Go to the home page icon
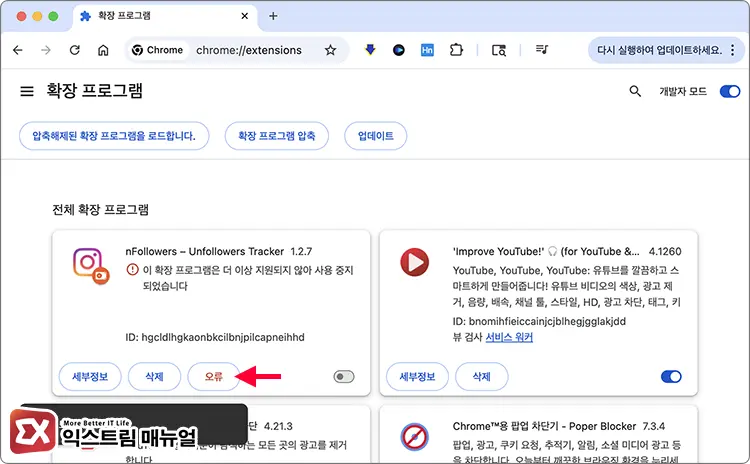The height and width of the screenshot is (464, 750). 103,50
